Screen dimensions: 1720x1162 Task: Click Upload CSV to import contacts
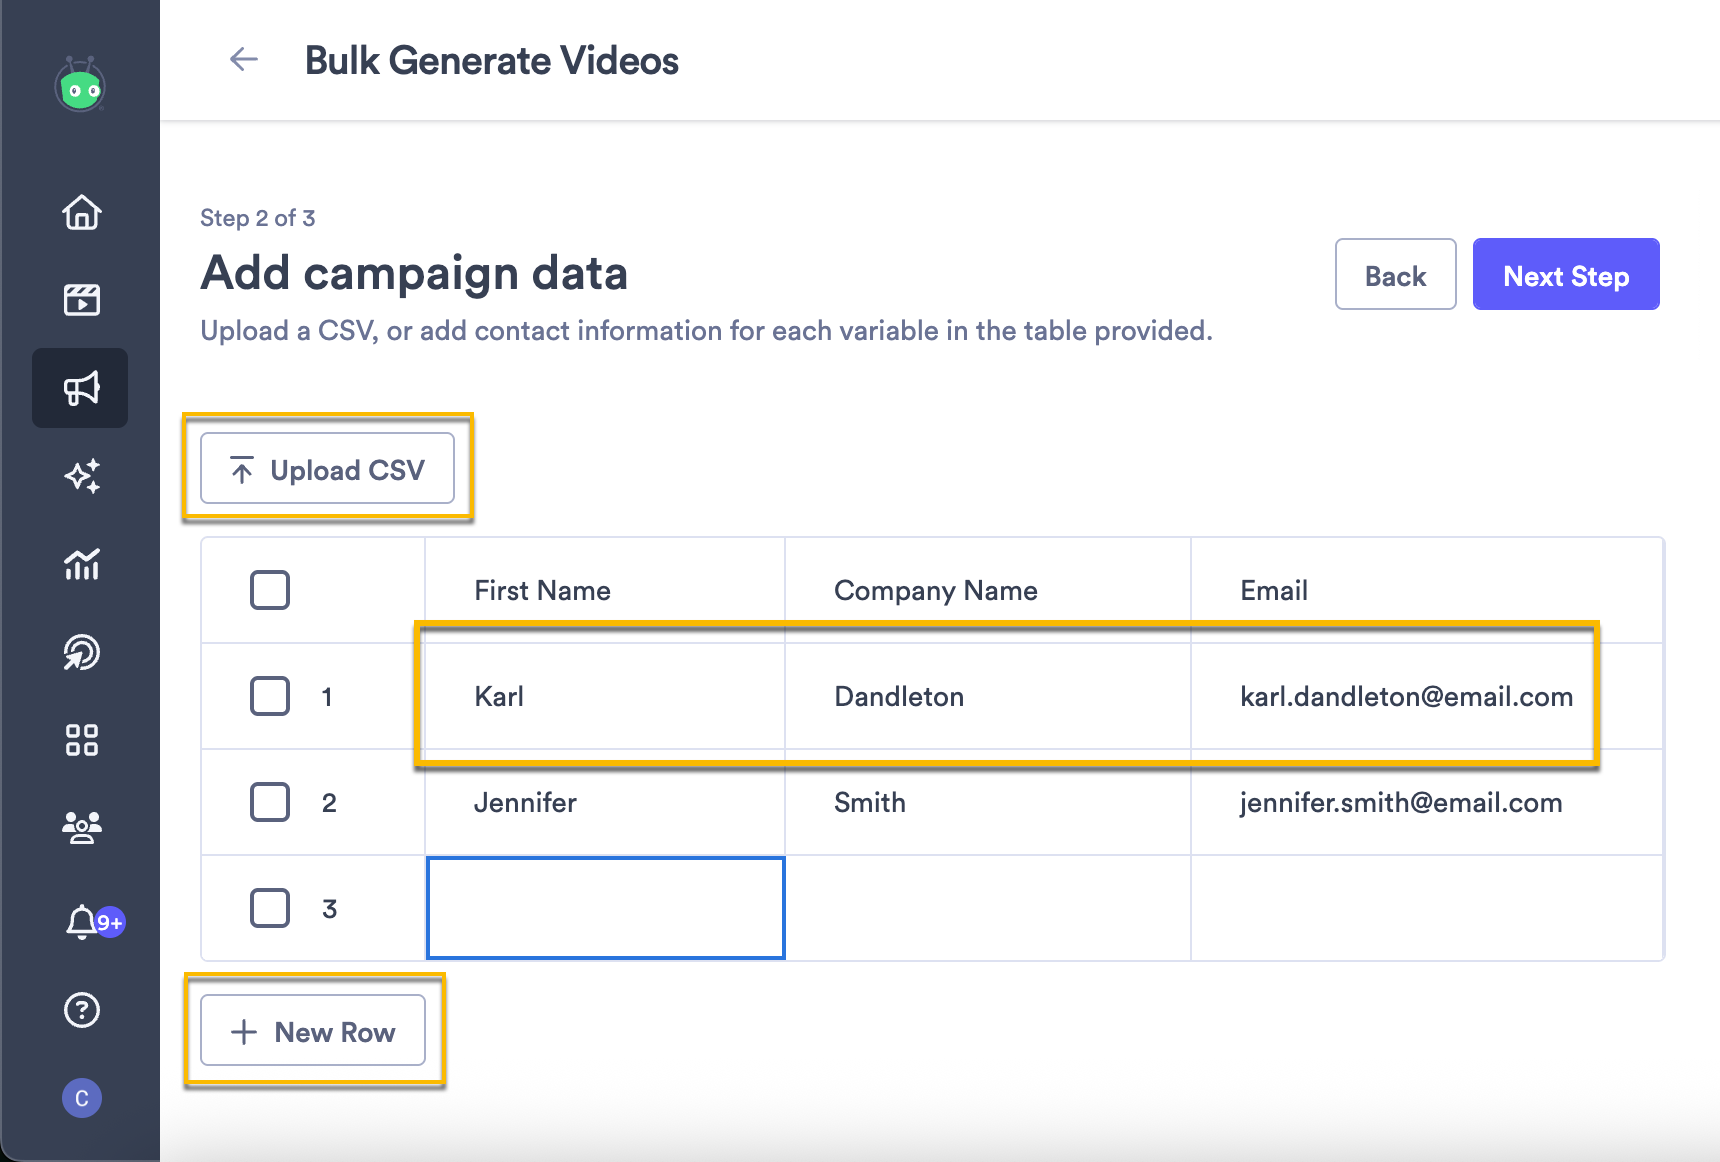click(x=327, y=468)
